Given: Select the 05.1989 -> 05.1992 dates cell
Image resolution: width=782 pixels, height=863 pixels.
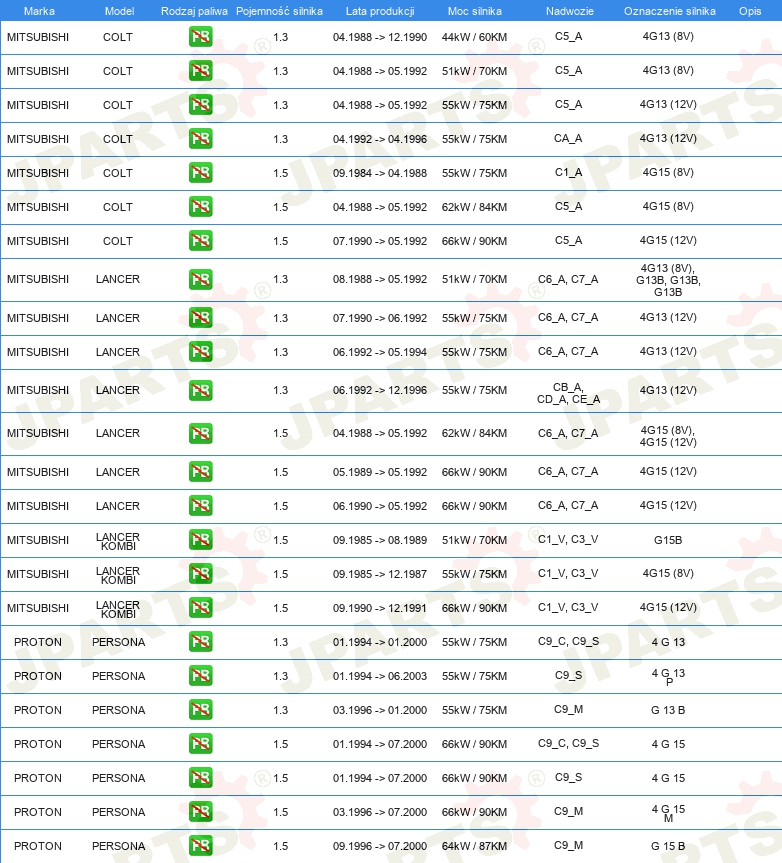Looking at the screenshot, I should tap(380, 472).
